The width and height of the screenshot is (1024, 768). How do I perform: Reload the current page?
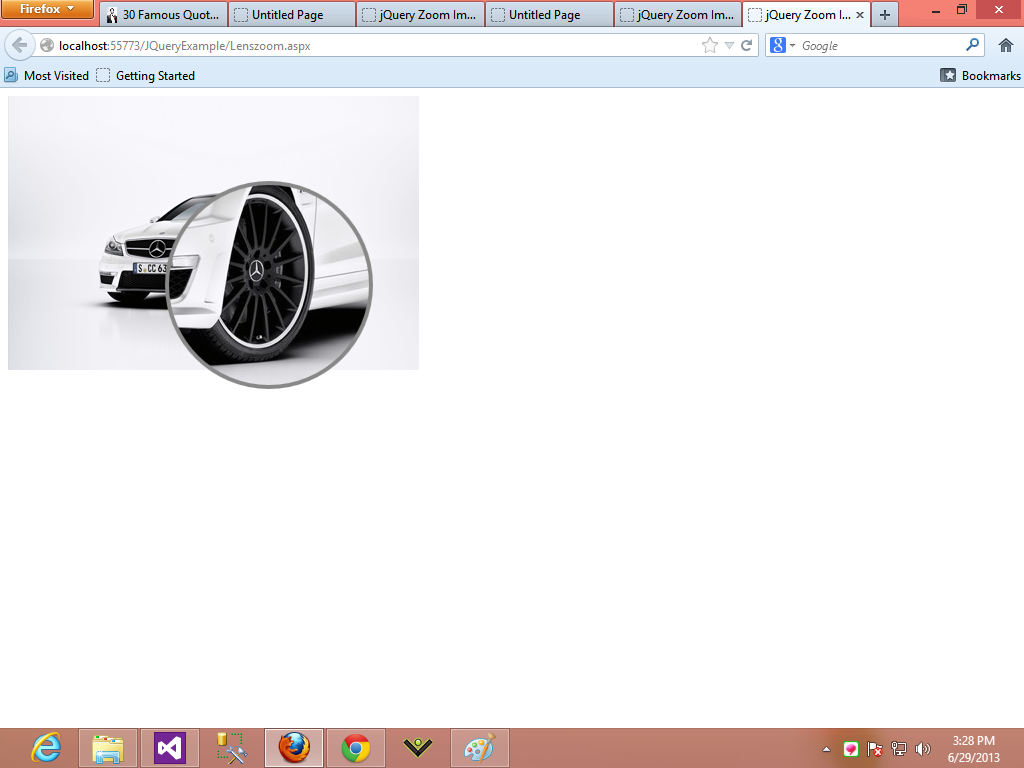(746, 46)
